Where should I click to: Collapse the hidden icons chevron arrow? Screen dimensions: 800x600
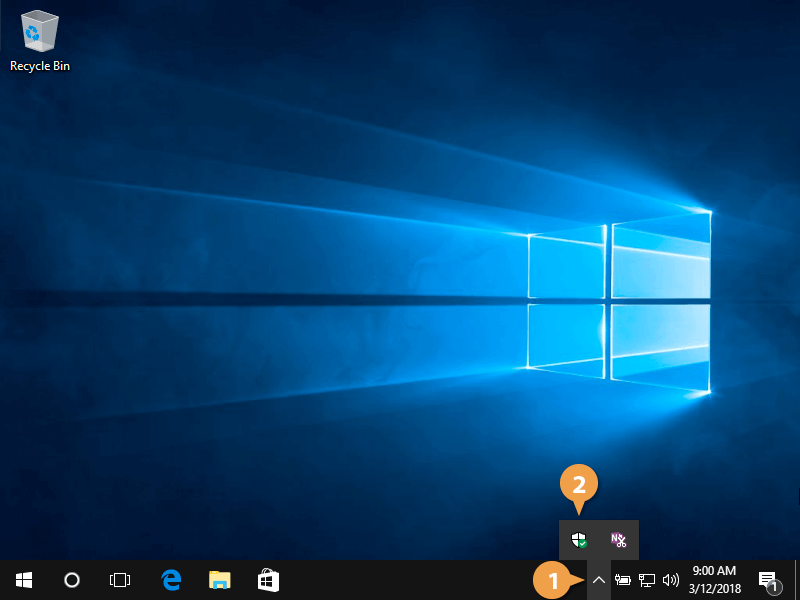click(598, 579)
